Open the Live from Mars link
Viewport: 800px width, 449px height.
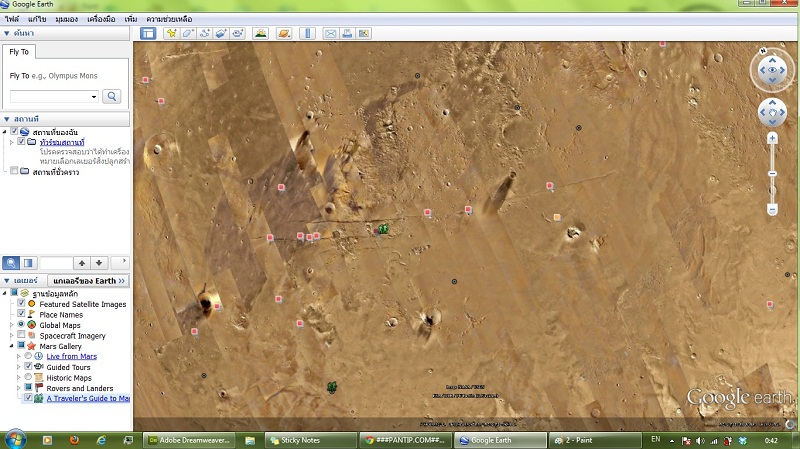coord(71,357)
